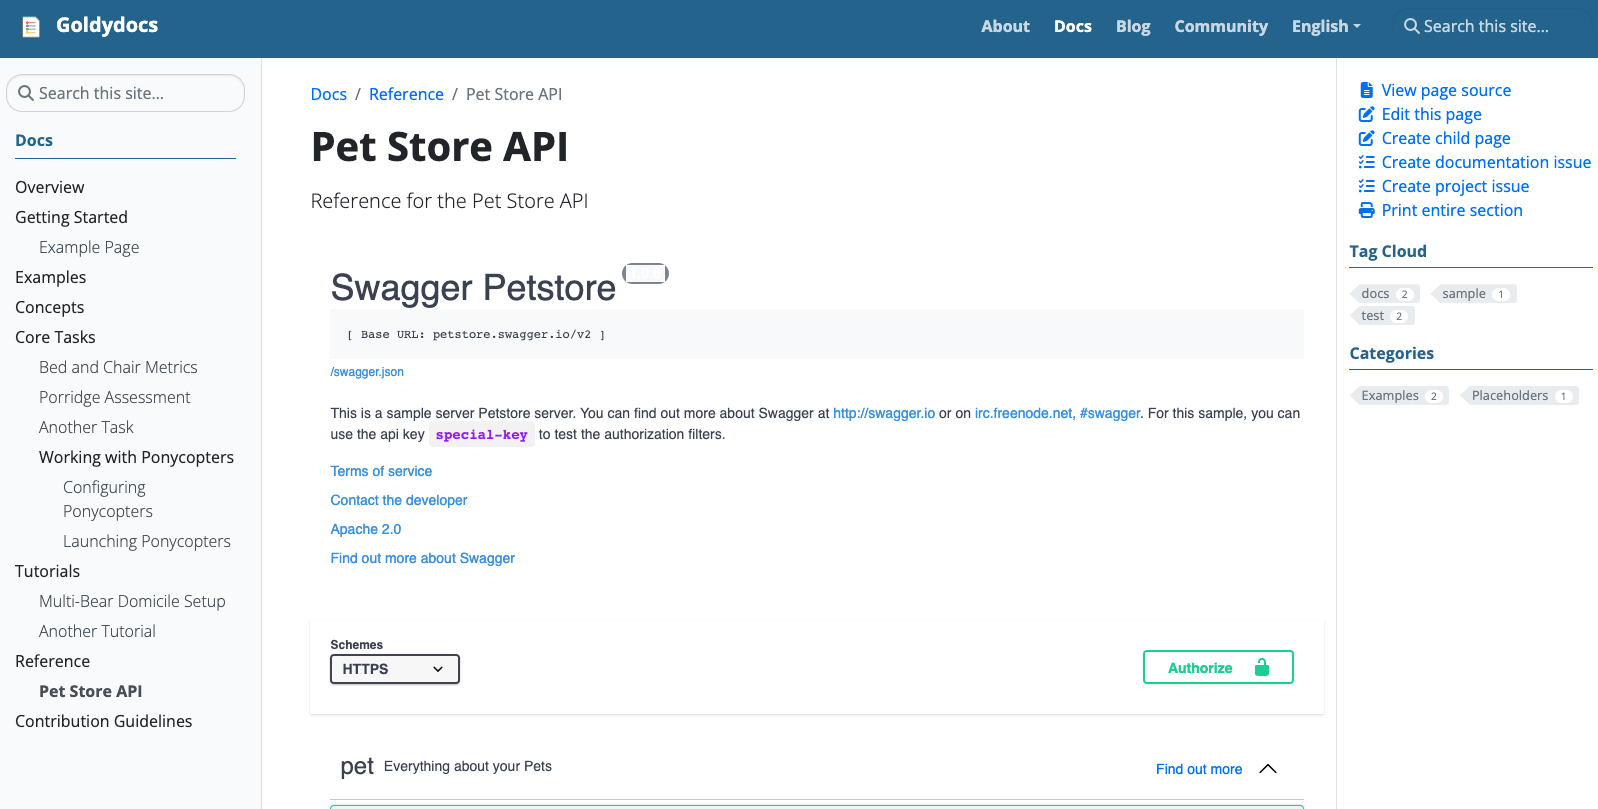The width and height of the screenshot is (1598, 809).
Task: Click the Swagger Petstore version badge
Action: click(x=645, y=273)
